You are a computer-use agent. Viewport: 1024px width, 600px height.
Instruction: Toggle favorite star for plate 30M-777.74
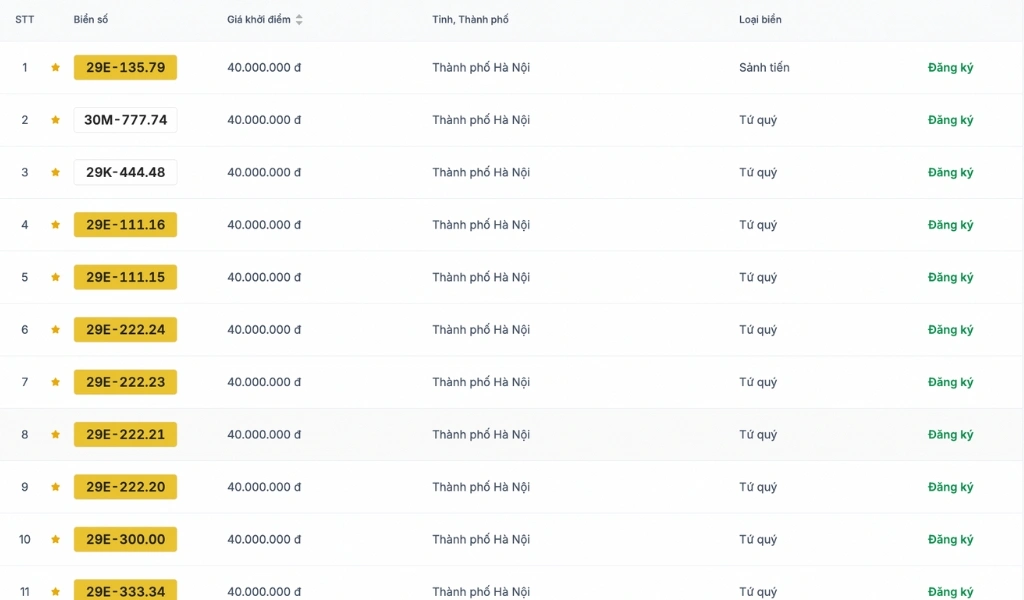point(56,119)
